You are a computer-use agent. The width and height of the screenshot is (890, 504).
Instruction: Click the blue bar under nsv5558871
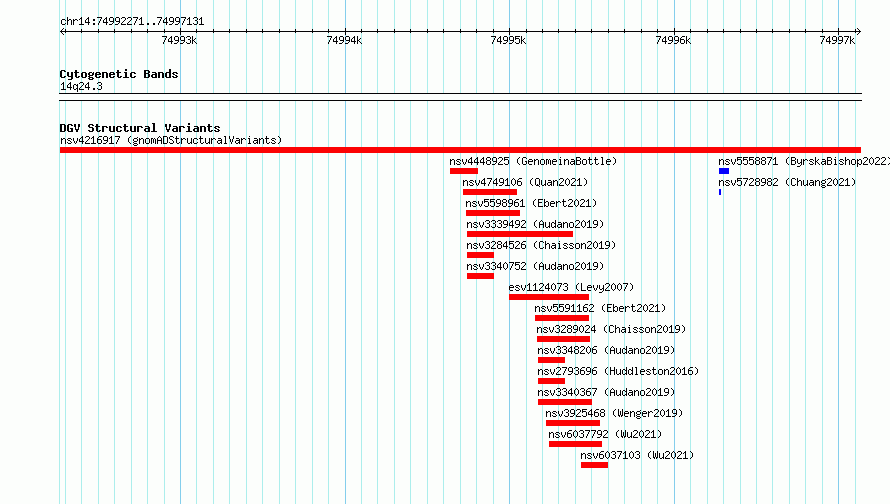(x=724, y=171)
